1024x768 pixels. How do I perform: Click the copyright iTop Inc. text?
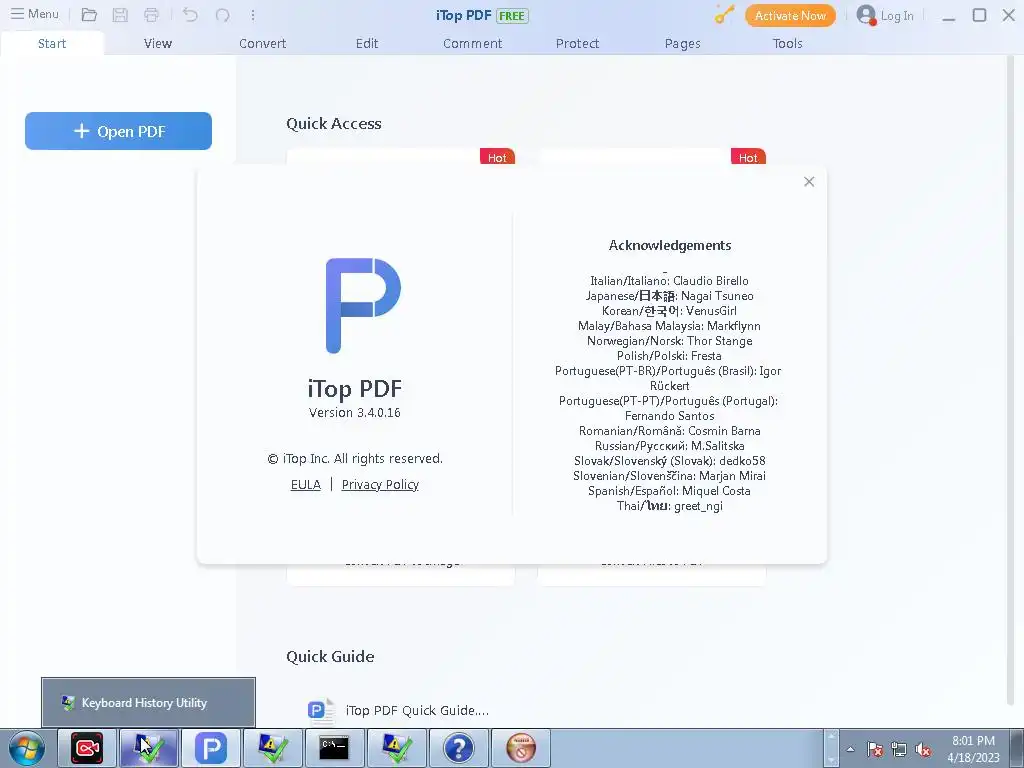pos(355,459)
